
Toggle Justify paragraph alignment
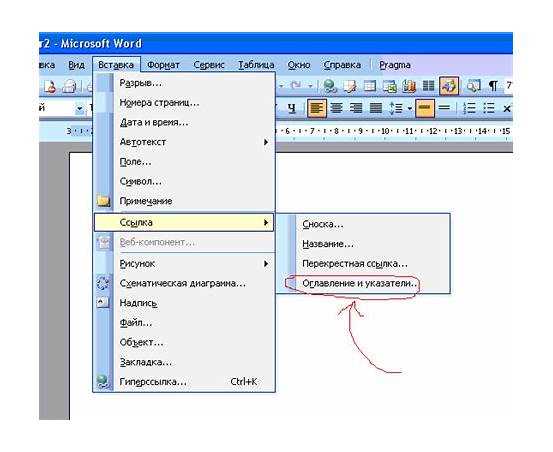coord(376,108)
